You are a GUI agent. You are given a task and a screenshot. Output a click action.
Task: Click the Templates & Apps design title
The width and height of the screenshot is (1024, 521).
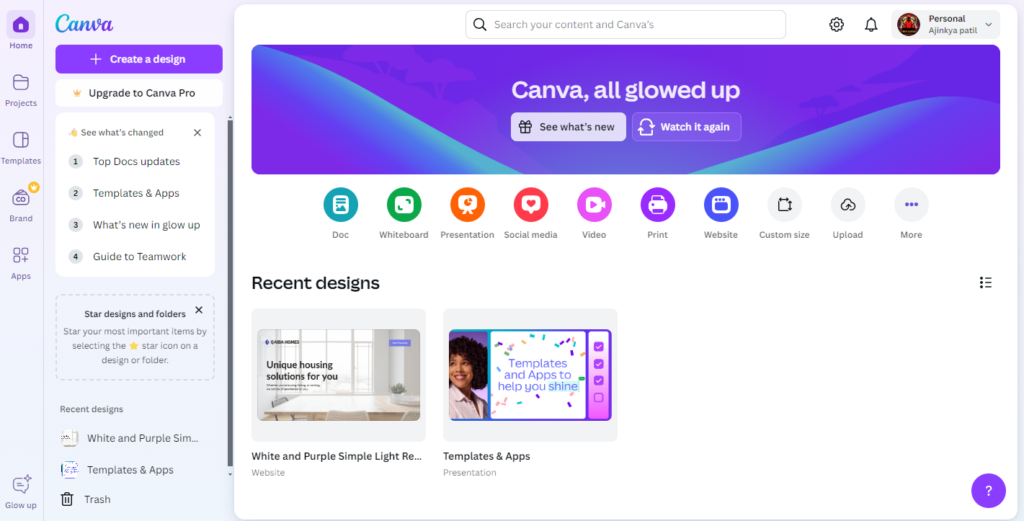[x=487, y=456]
